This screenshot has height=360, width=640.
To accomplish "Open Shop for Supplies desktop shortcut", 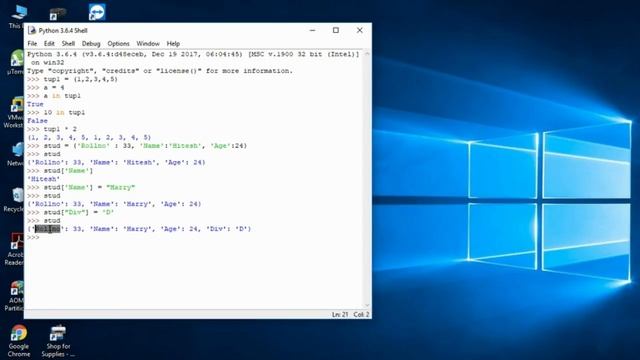I will click(x=58, y=340).
